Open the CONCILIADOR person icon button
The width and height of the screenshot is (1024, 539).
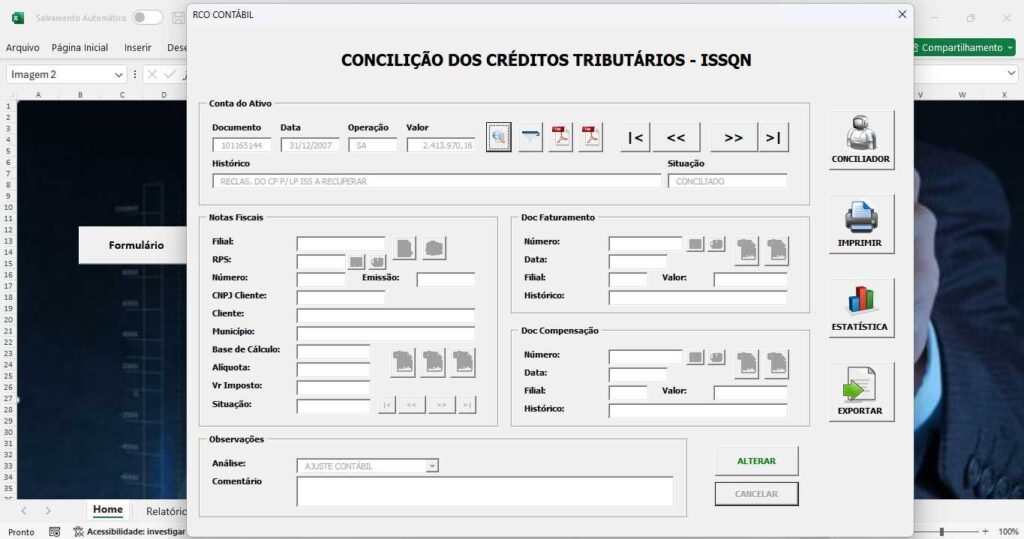click(861, 140)
